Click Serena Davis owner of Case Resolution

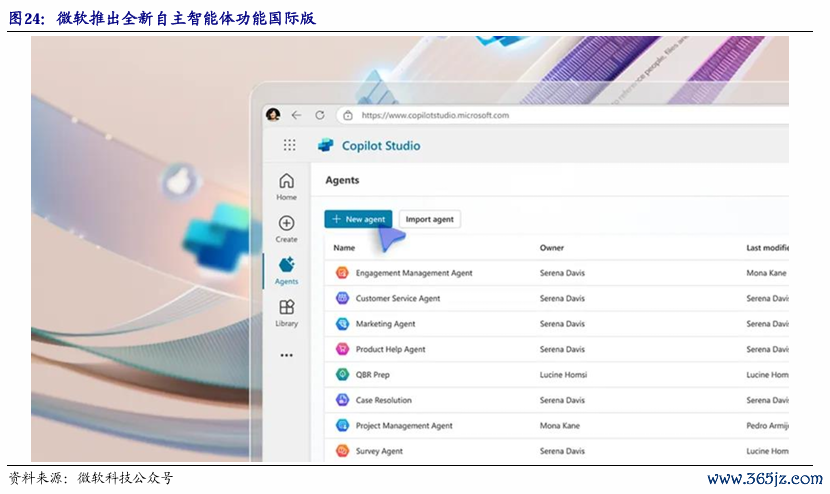[562, 400]
